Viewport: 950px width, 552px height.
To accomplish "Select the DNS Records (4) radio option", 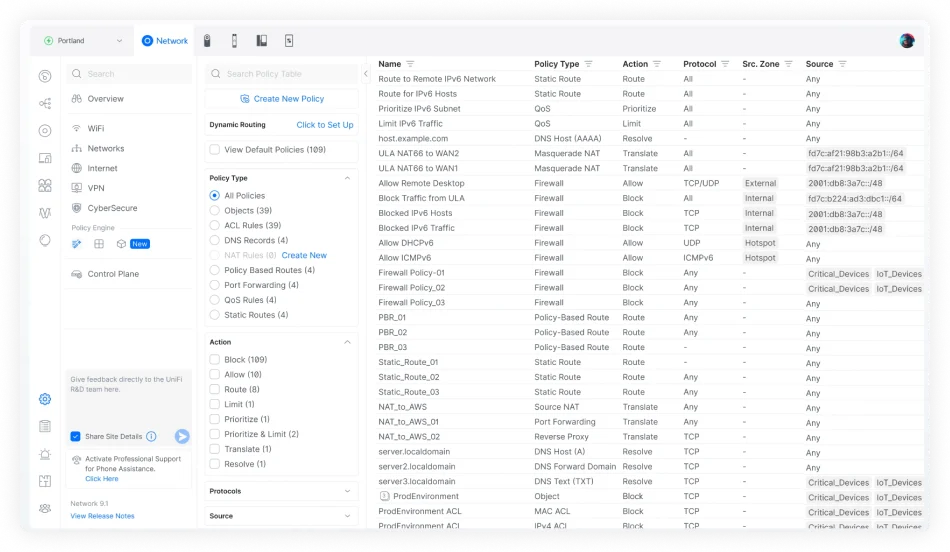I will 214,241.
